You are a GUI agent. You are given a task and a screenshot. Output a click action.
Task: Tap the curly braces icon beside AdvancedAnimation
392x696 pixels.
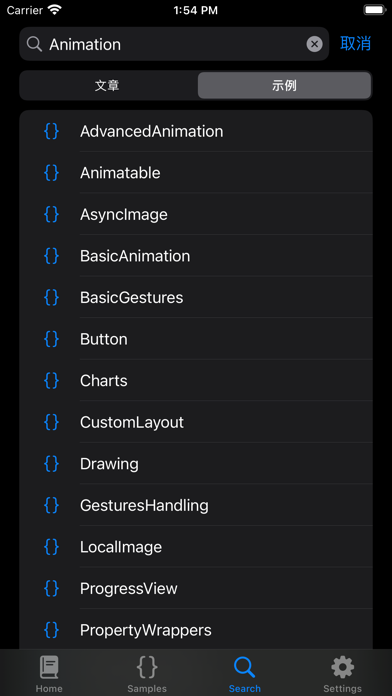[51, 131]
